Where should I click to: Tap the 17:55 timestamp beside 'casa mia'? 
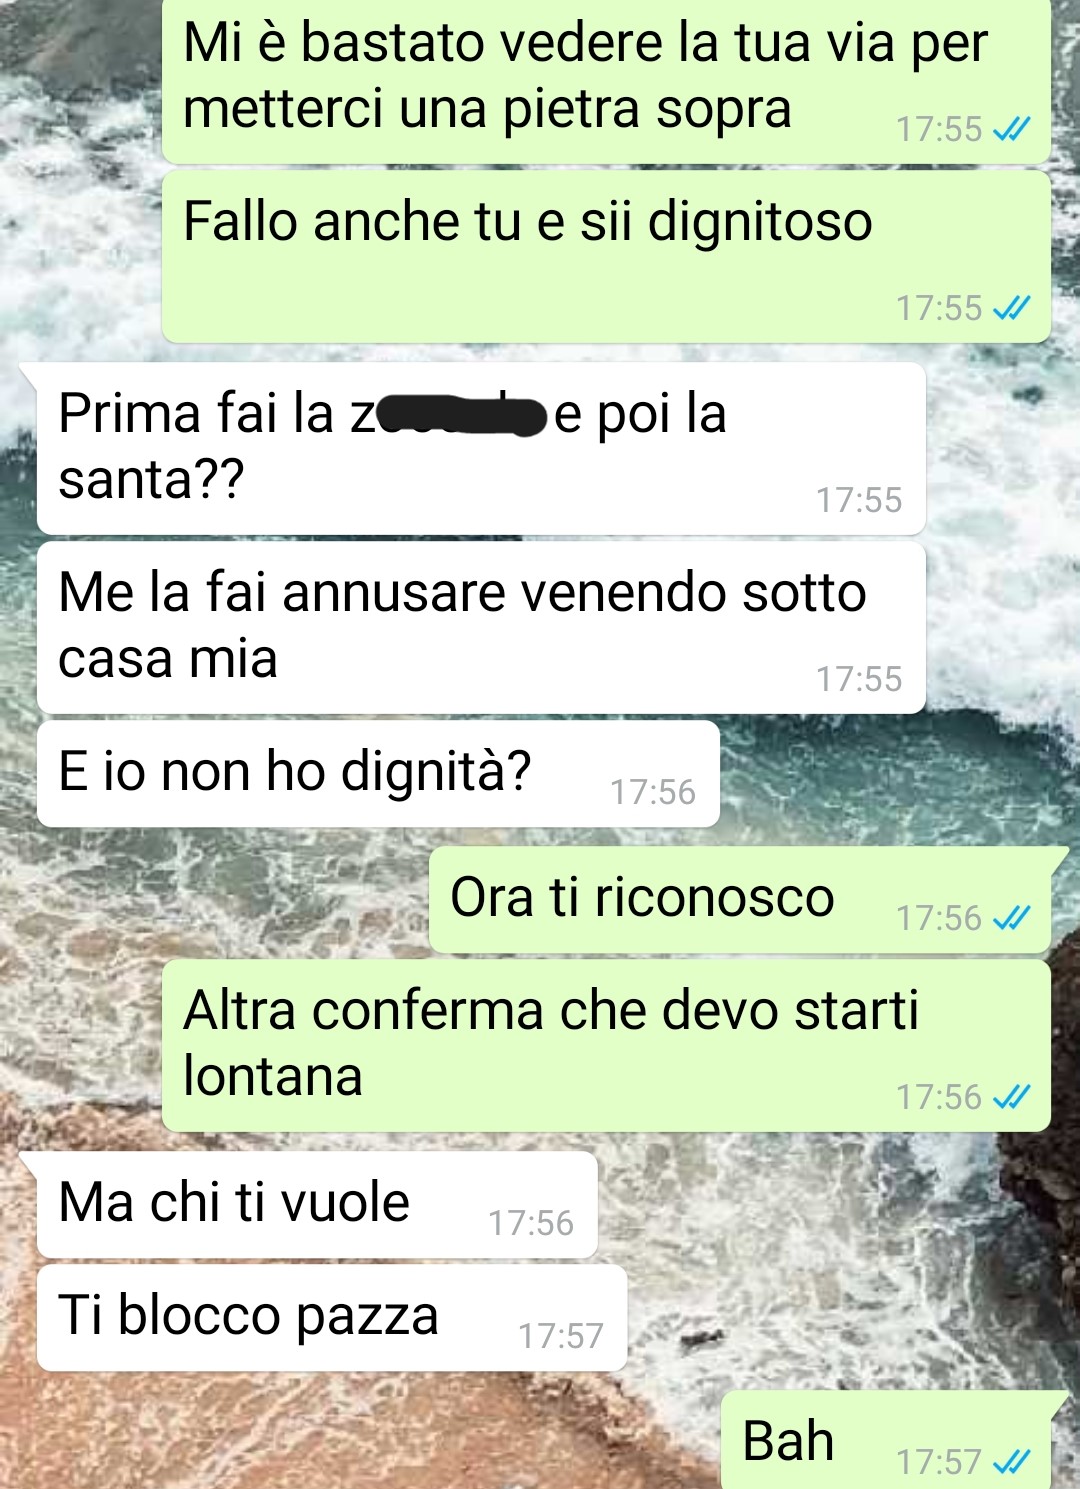click(x=859, y=679)
